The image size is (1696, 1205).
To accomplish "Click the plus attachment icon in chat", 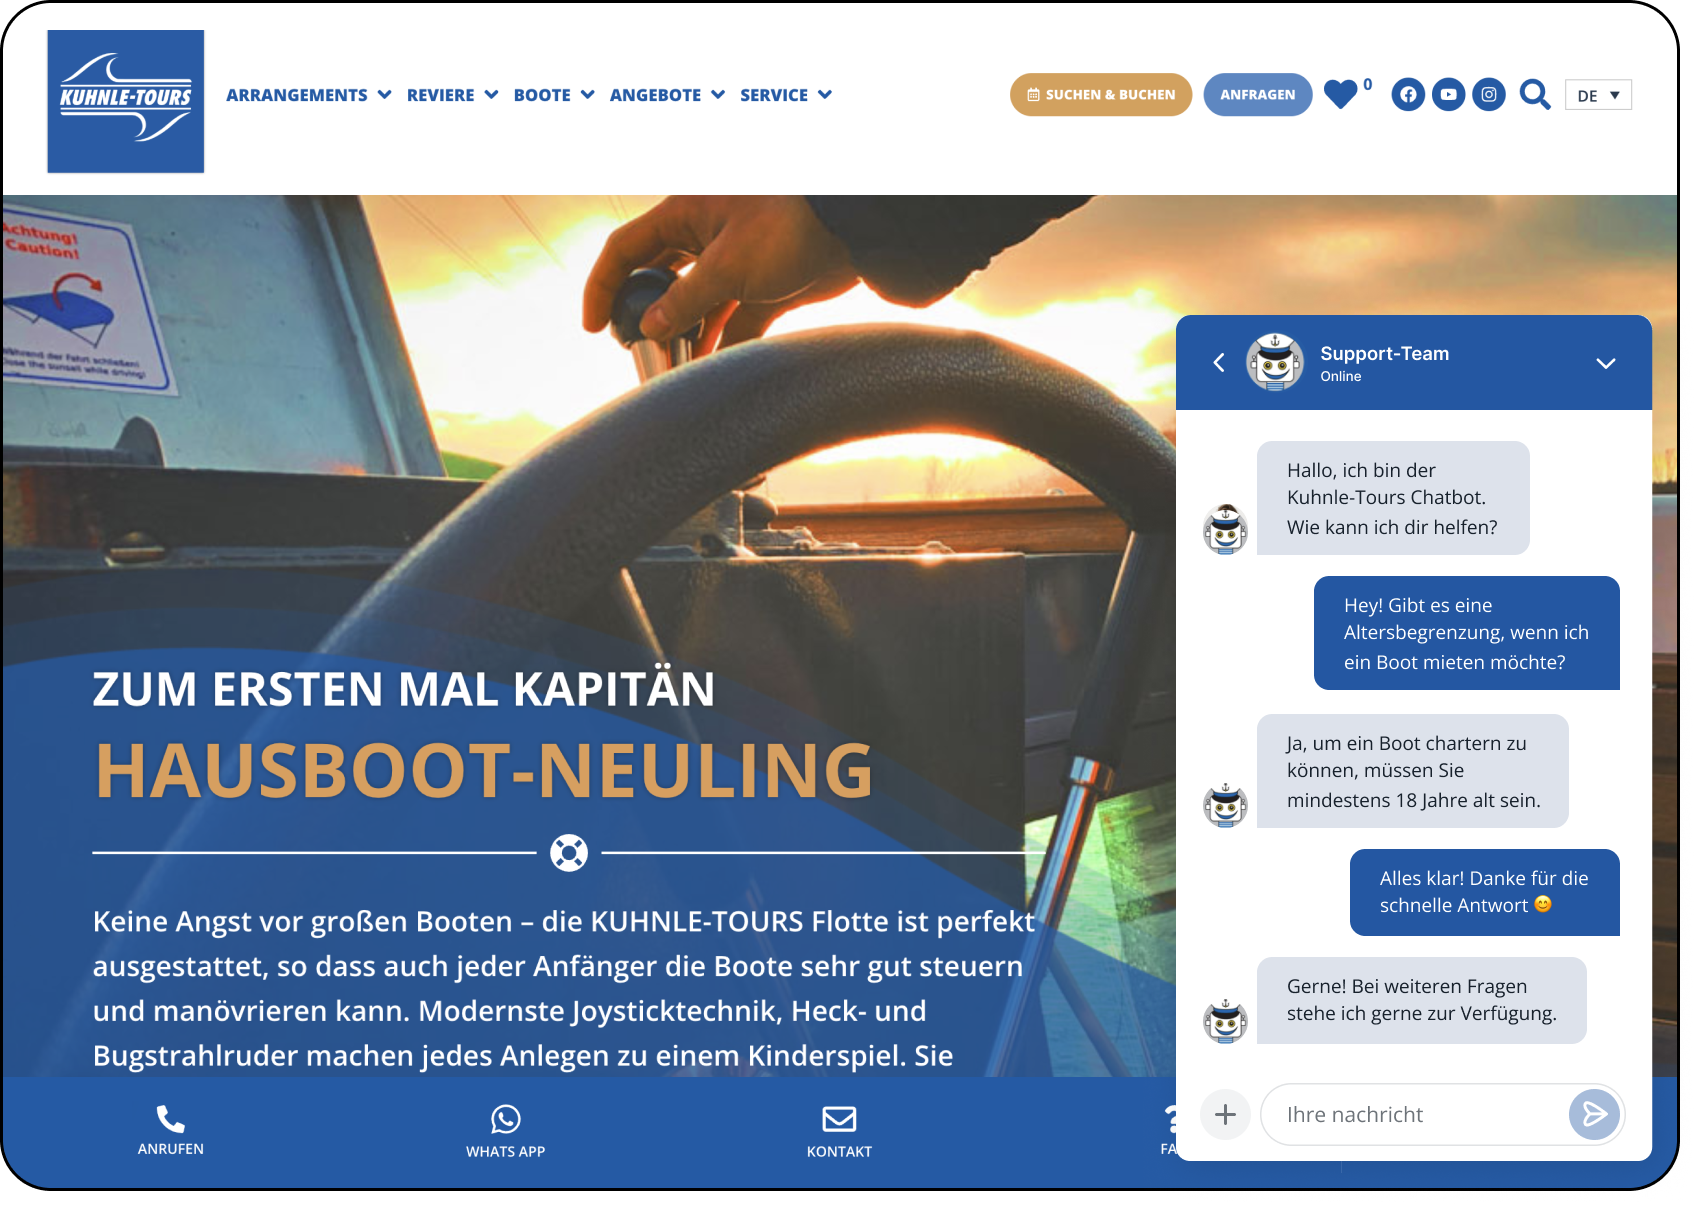I will (1225, 1114).
